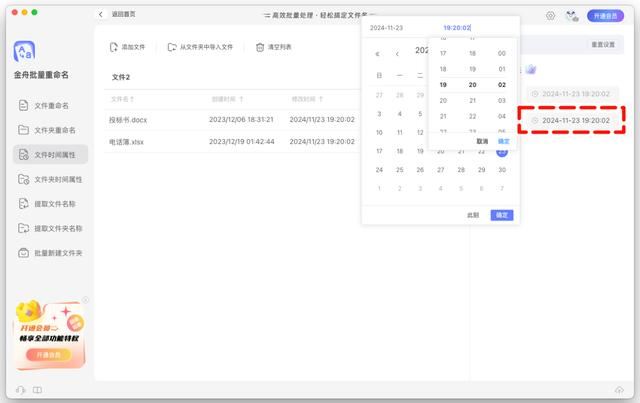Click the headset support icon at bottom left

tap(20, 390)
